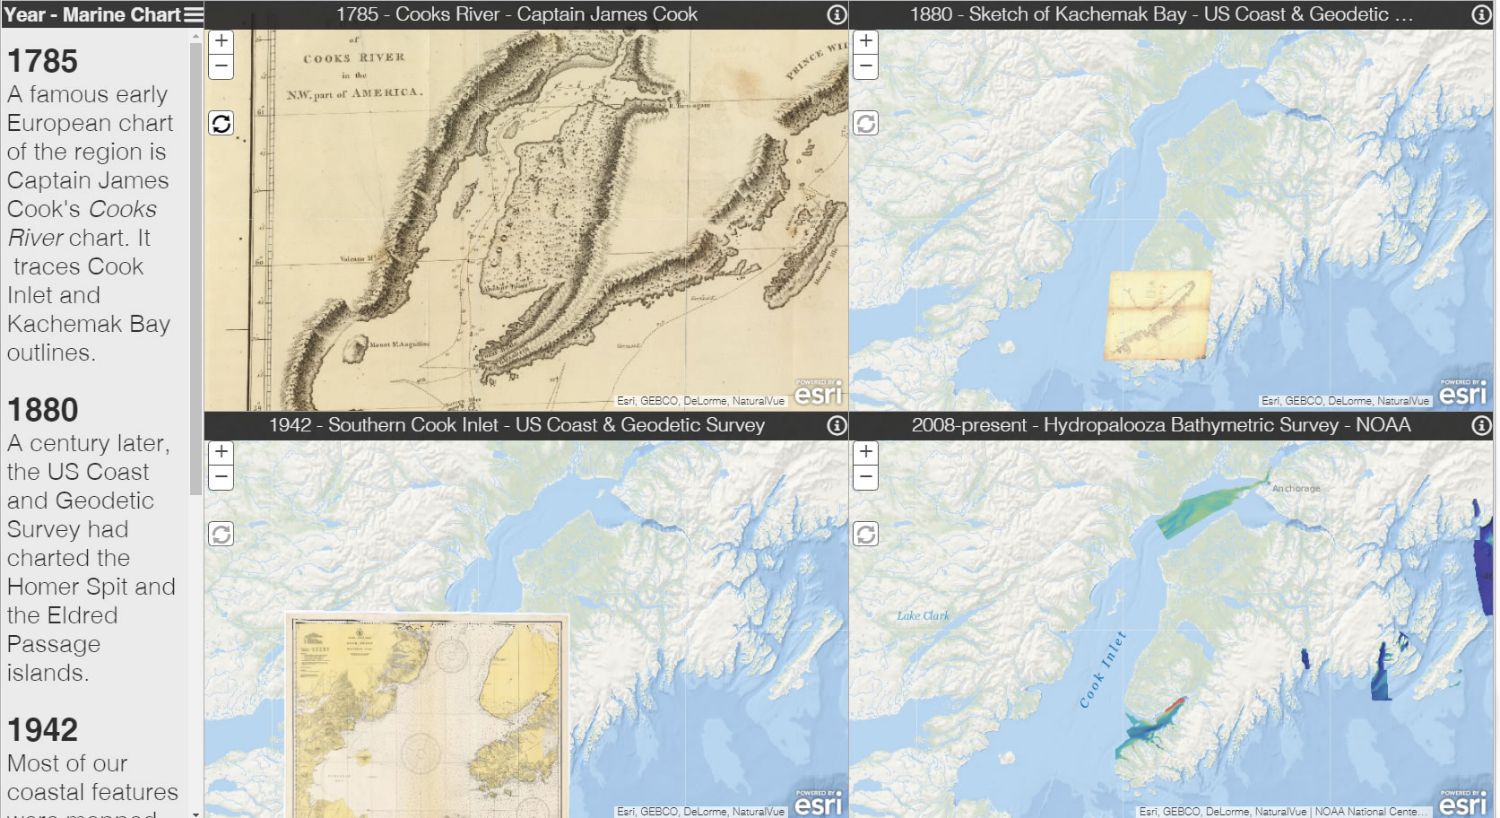Screen dimensions: 1500x818
Task: Zoom in on the 1942 Southern Cook Inlet map
Action: pos(221,452)
